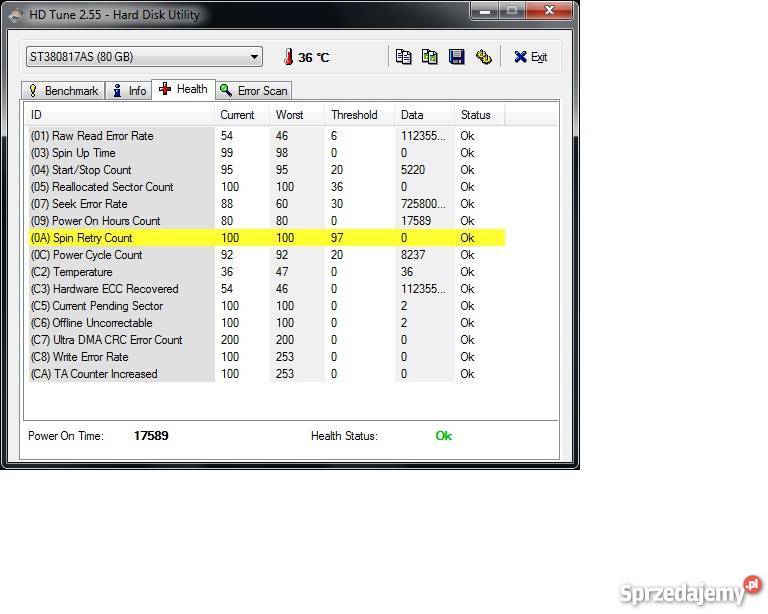Minimize the HD Tune window
Screen dimensions: 768x614
coord(484,11)
